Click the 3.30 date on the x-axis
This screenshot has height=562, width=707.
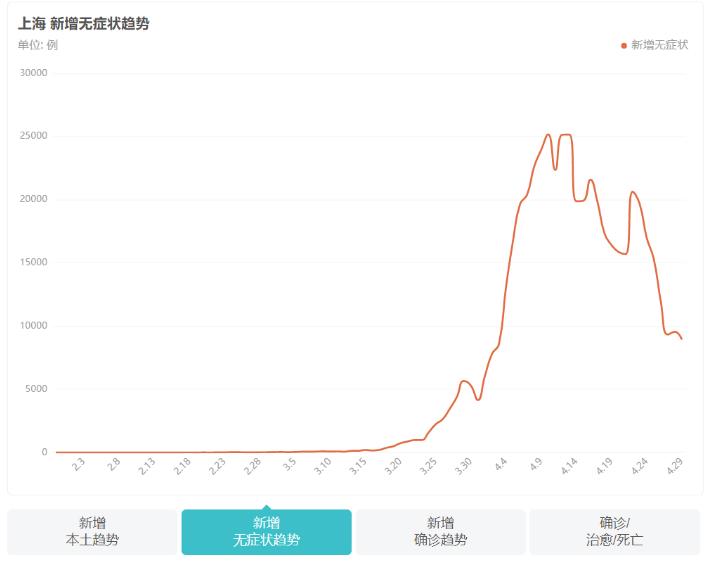tap(463, 466)
